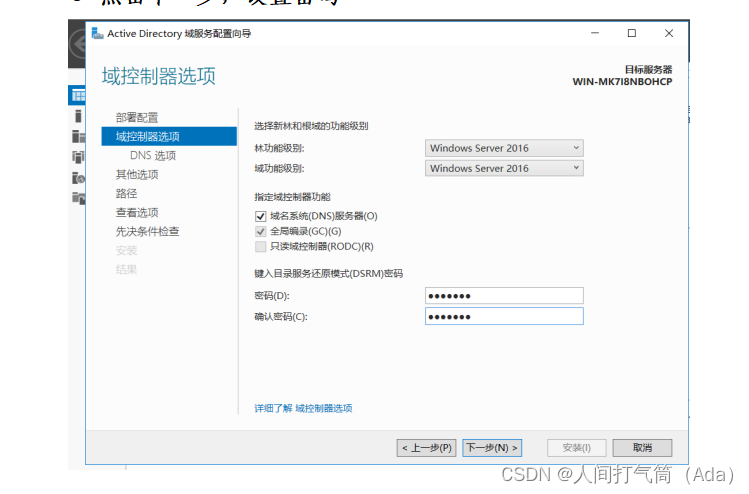This screenshot has height=494, width=749.
Task: Open 路径 step
Action: point(126,193)
